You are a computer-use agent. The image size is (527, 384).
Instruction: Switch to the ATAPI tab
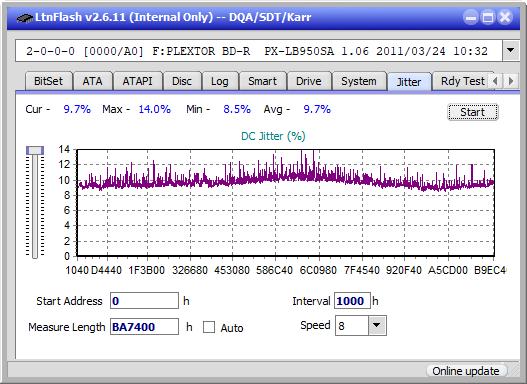coord(137,81)
